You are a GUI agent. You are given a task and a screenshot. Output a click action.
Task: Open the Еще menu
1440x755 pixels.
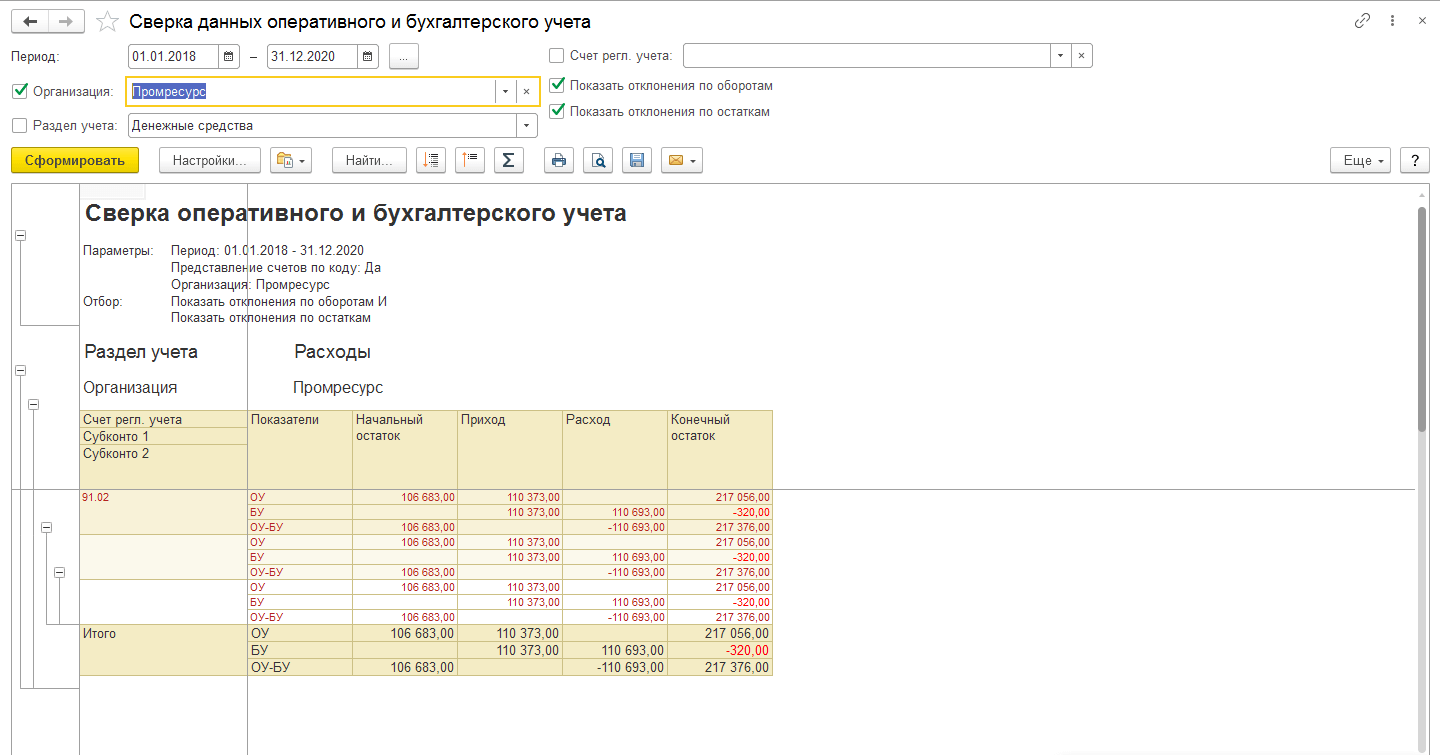1360,161
